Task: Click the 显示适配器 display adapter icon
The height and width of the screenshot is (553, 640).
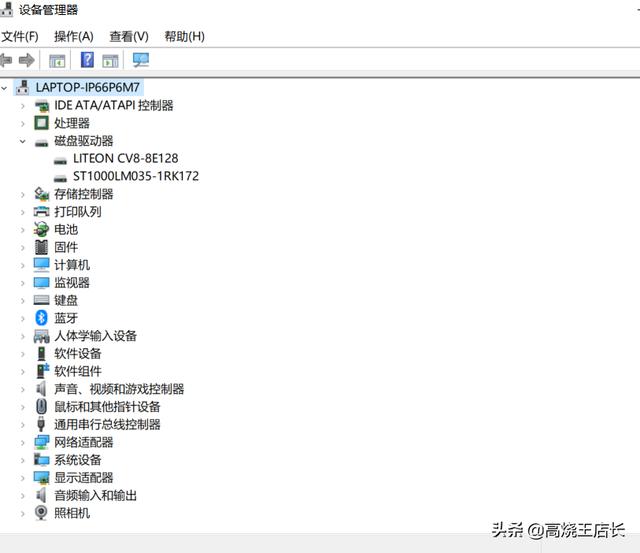Action: pos(42,477)
